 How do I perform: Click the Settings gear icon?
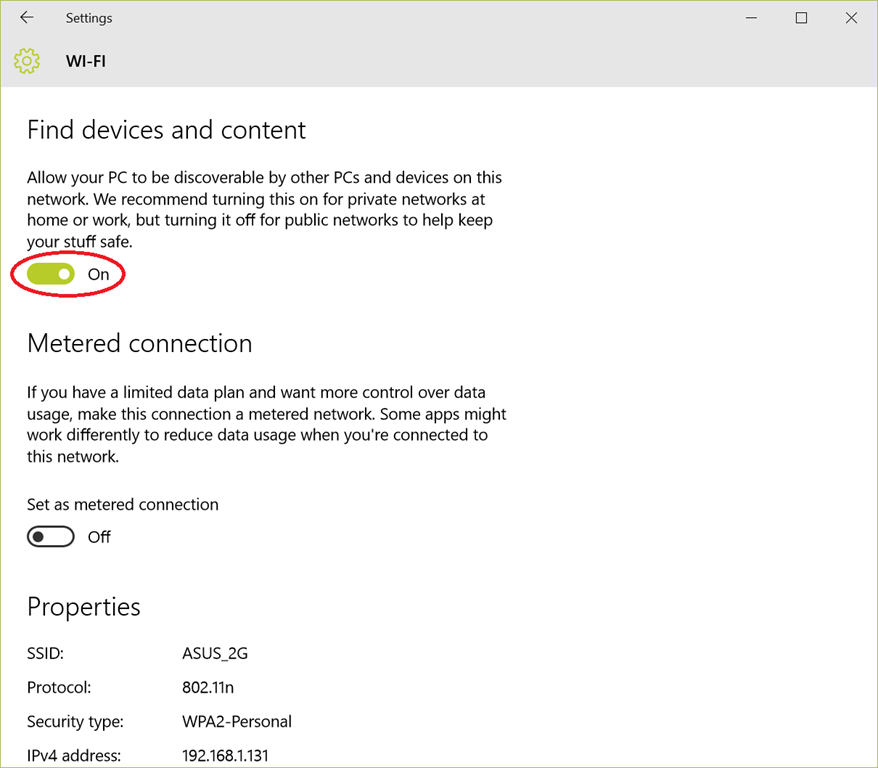[27, 61]
